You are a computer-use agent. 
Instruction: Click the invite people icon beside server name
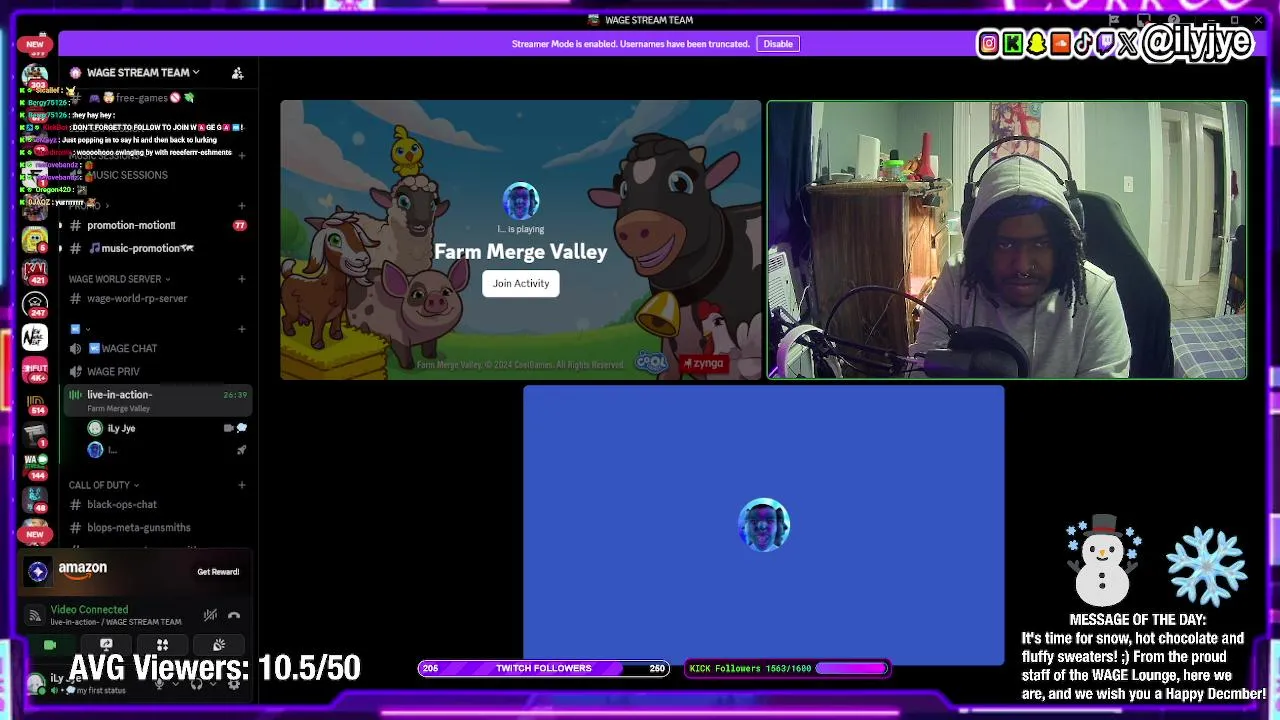[x=237, y=73]
